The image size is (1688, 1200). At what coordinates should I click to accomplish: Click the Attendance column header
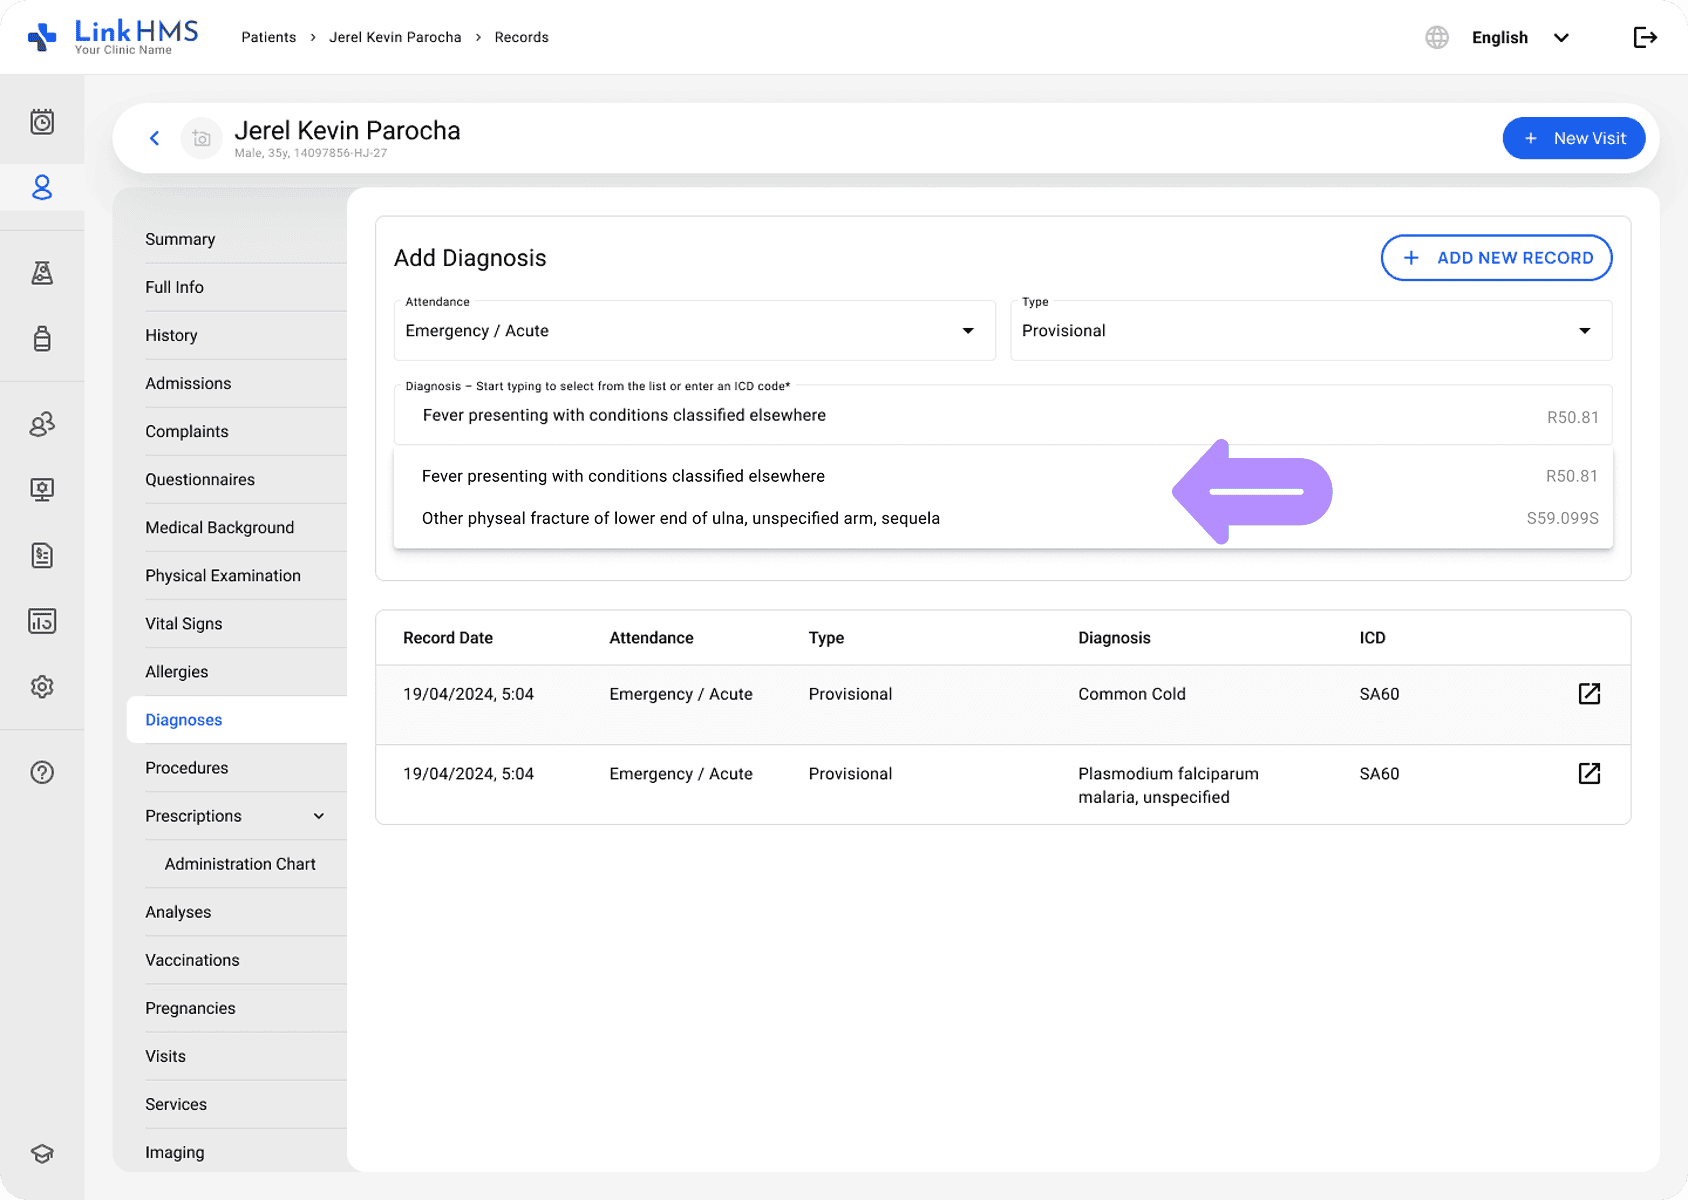pos(651,638)
